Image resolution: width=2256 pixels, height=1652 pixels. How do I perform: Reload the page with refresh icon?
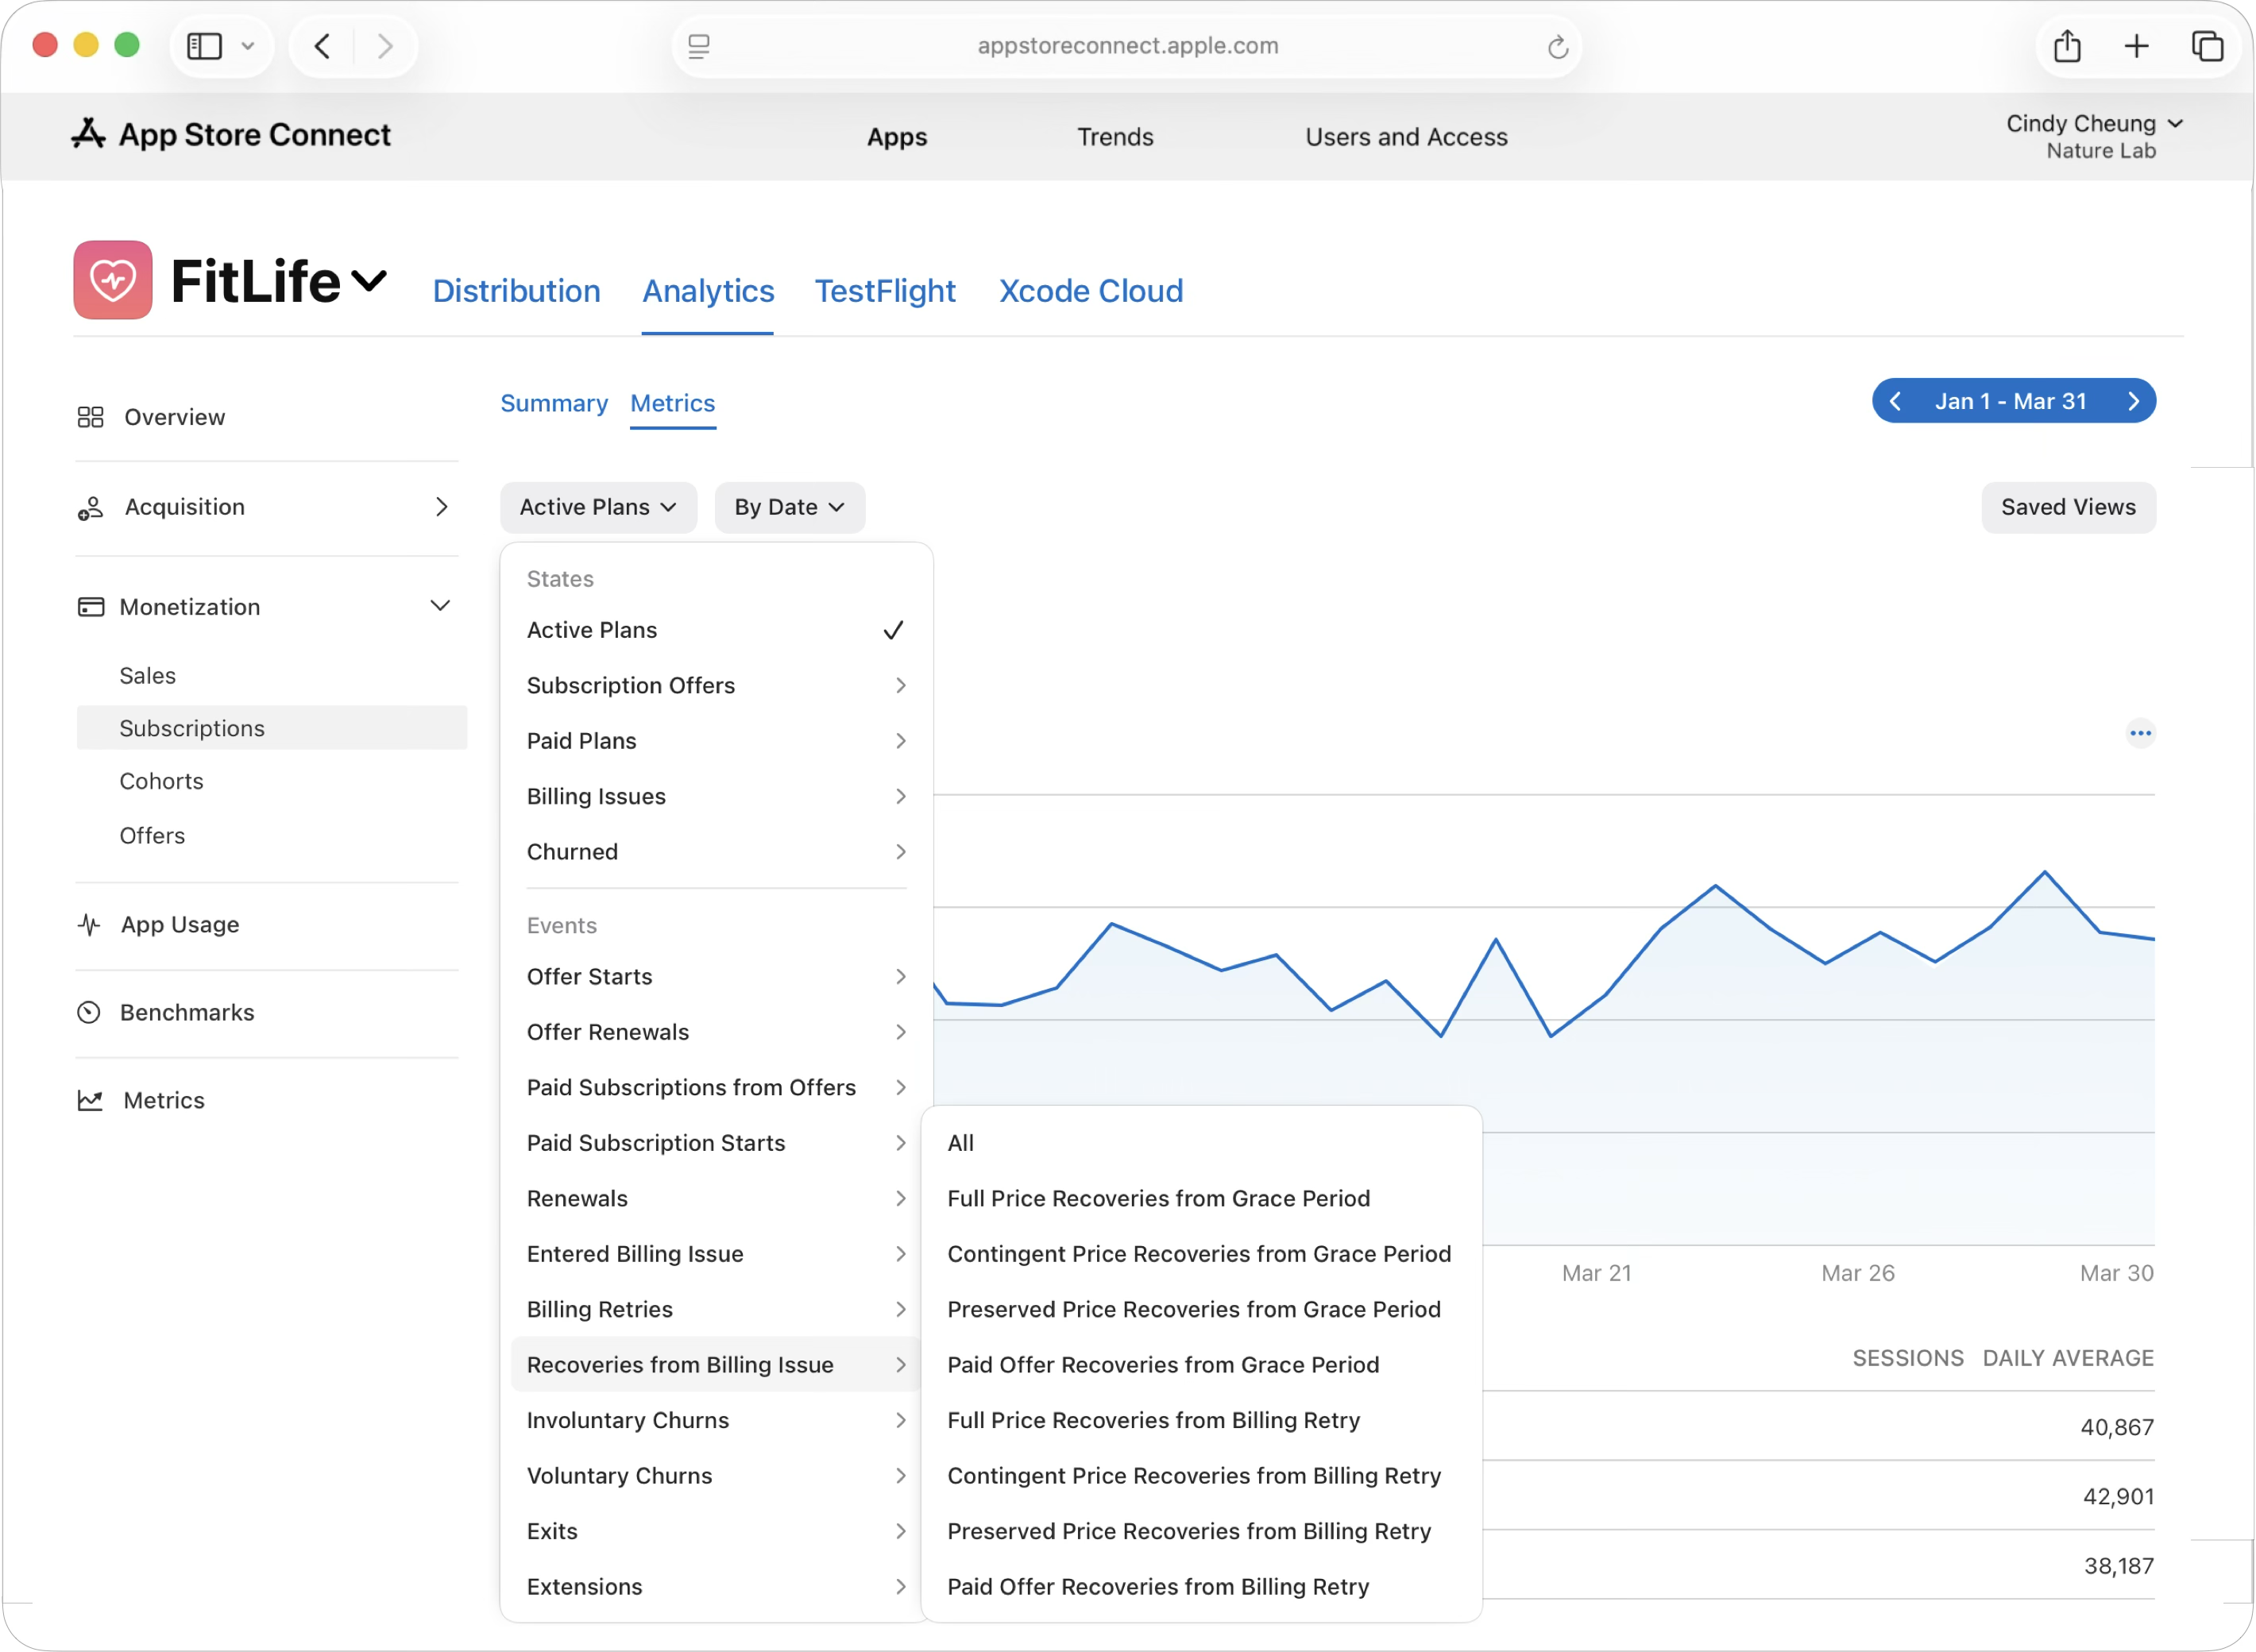click(x=1557, y=47)
